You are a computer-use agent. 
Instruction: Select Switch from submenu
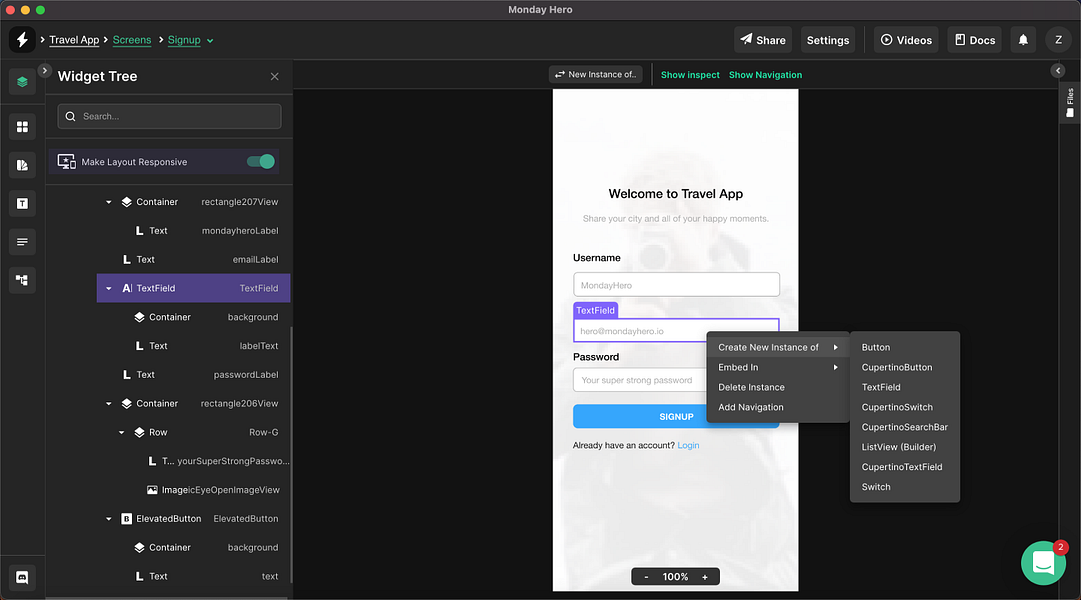(905, 487)
